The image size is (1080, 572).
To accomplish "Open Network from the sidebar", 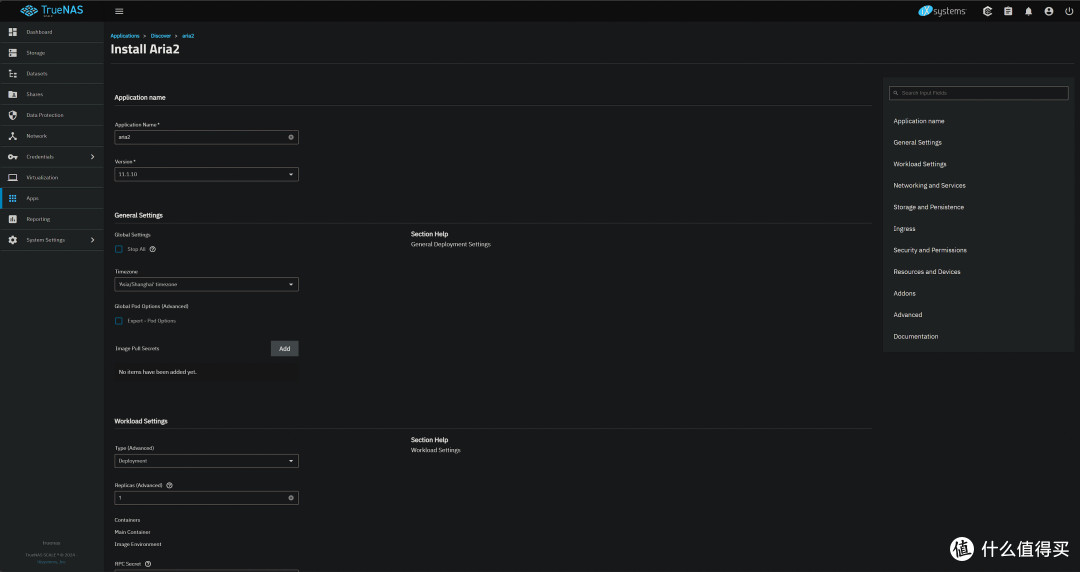I will point(52,136).
